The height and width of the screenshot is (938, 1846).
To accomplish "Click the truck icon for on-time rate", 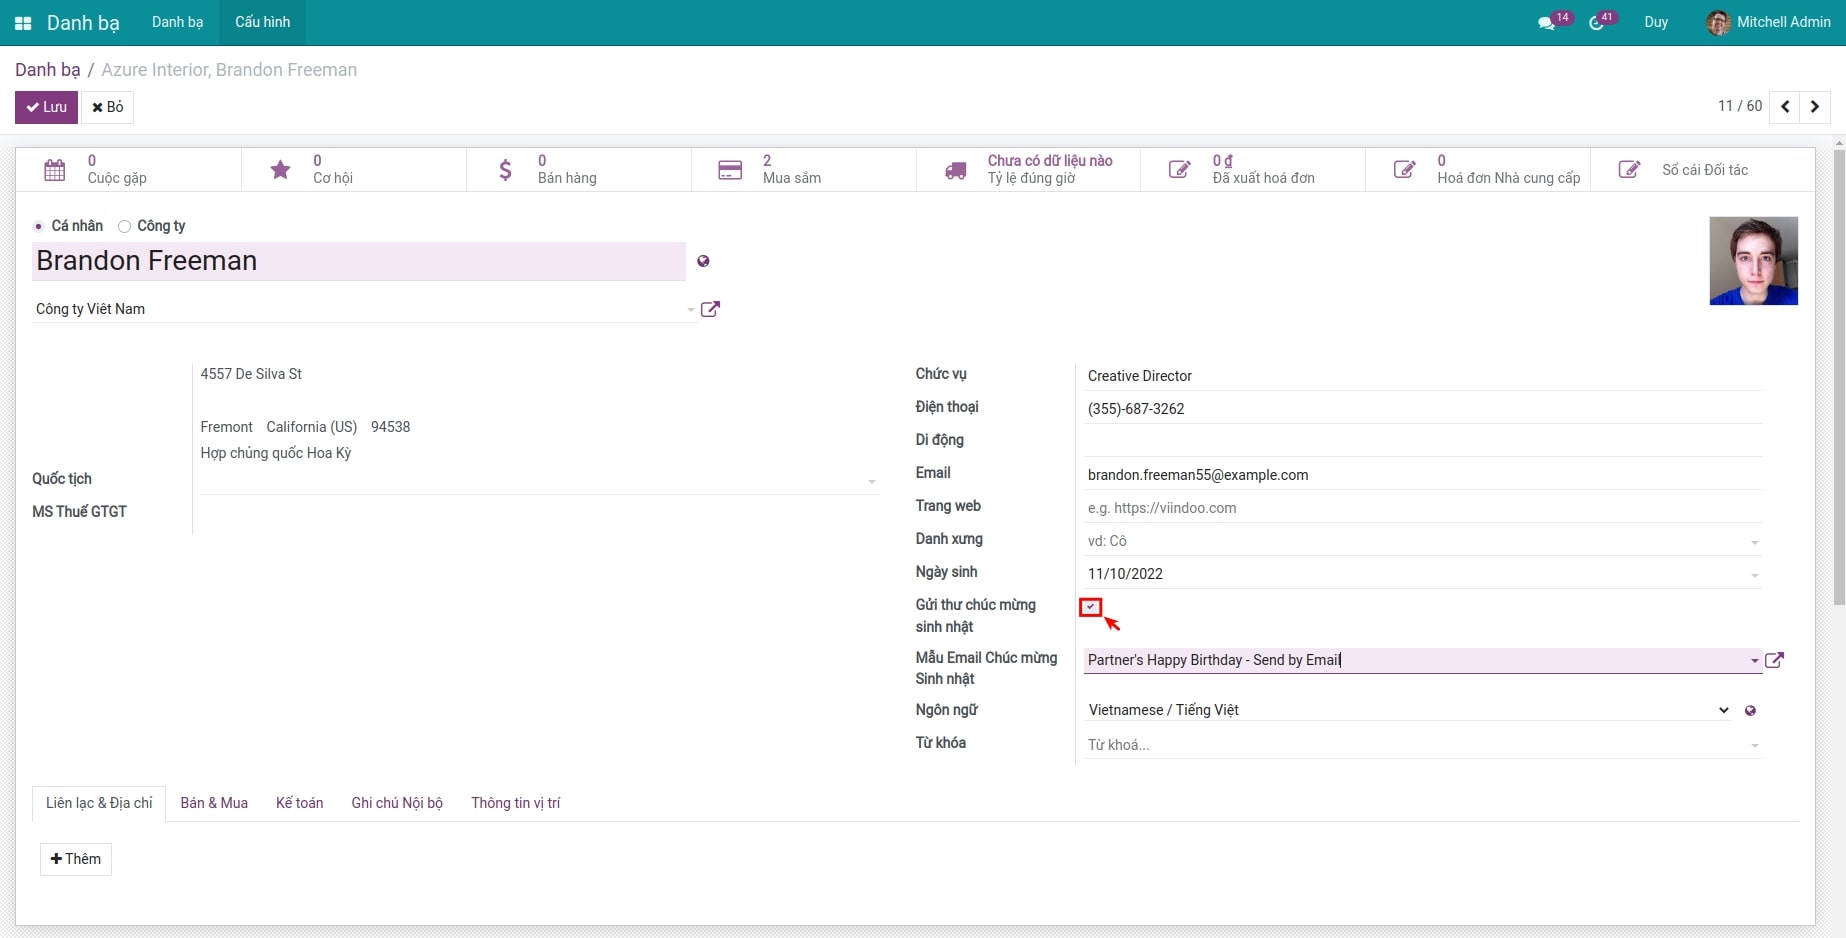I will click(956, 170).
